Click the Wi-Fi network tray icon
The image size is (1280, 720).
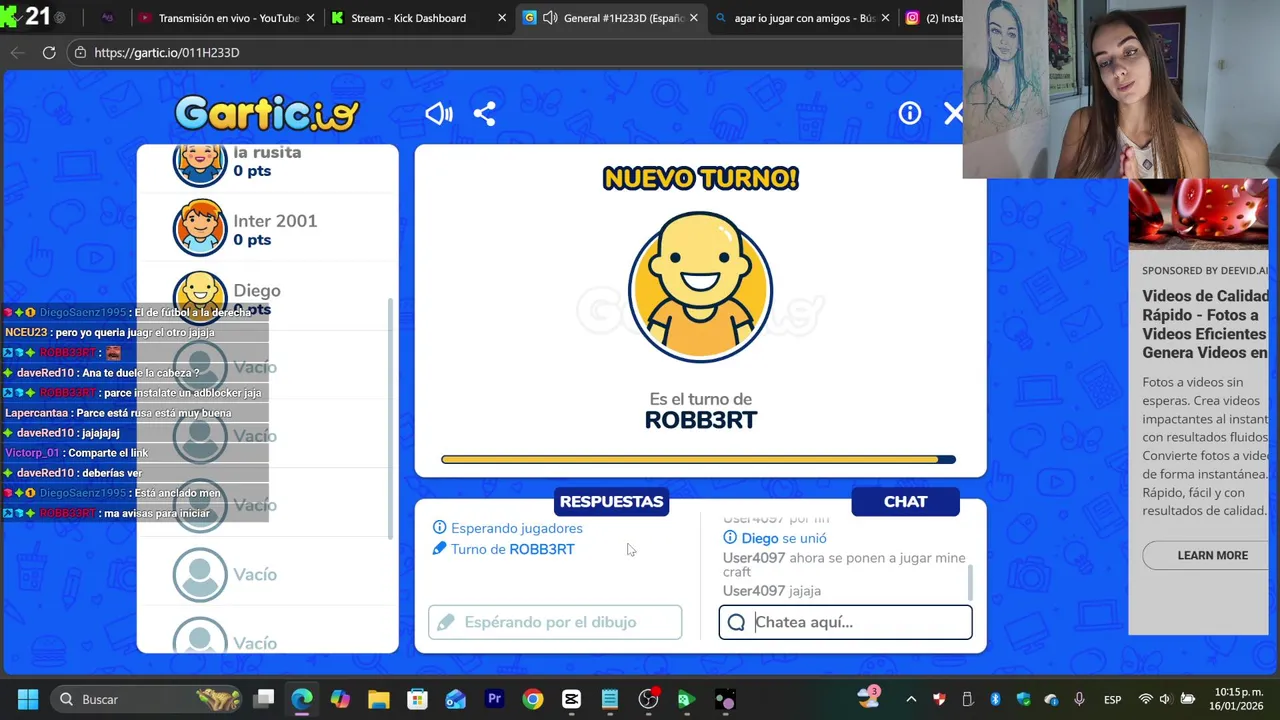[x=1146, y=699]
